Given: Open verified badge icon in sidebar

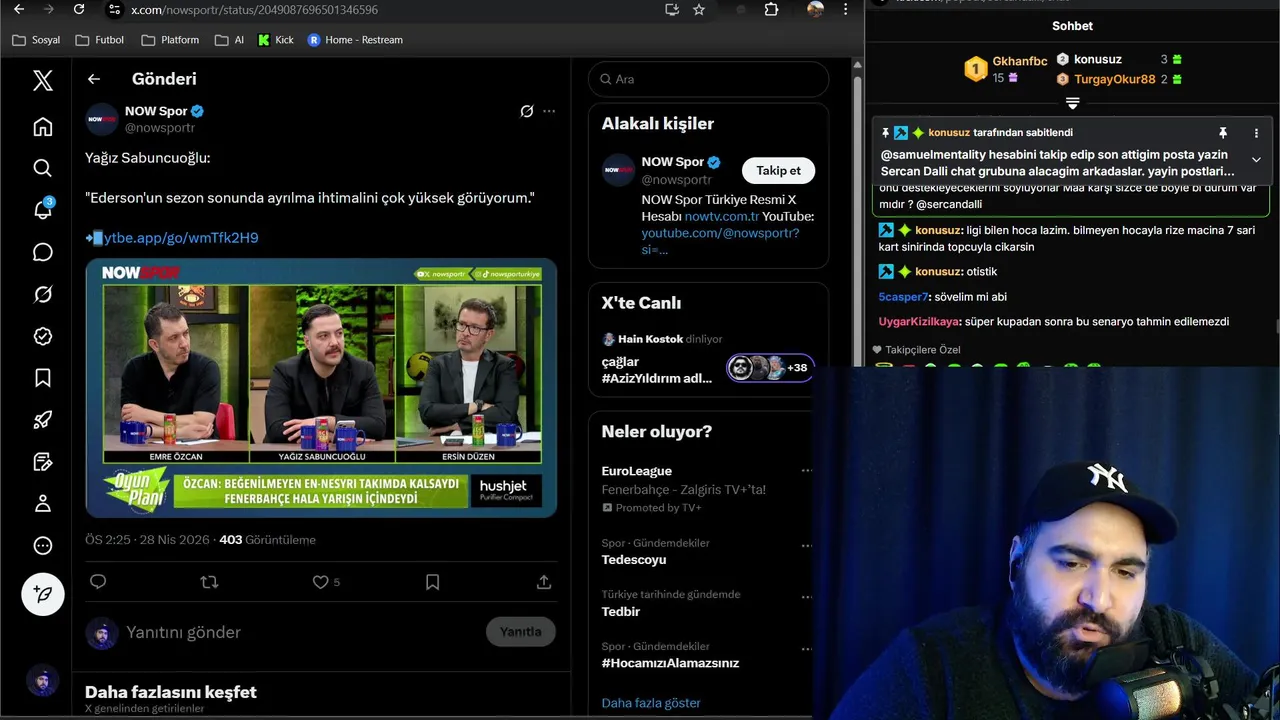Looking at the screenshot, I should click(42, 336).
